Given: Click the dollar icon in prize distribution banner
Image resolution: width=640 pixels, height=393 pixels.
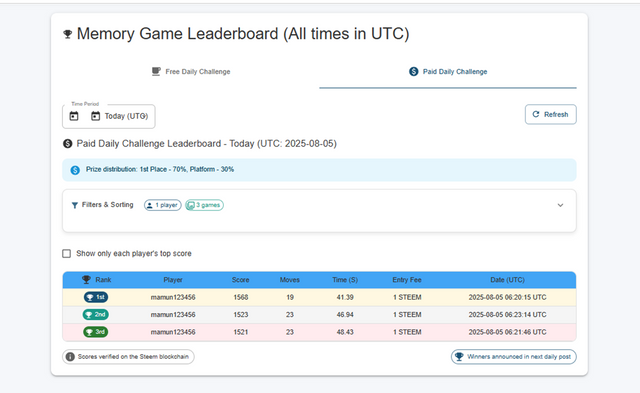Looking at the screenshot, I should [75, 170].
